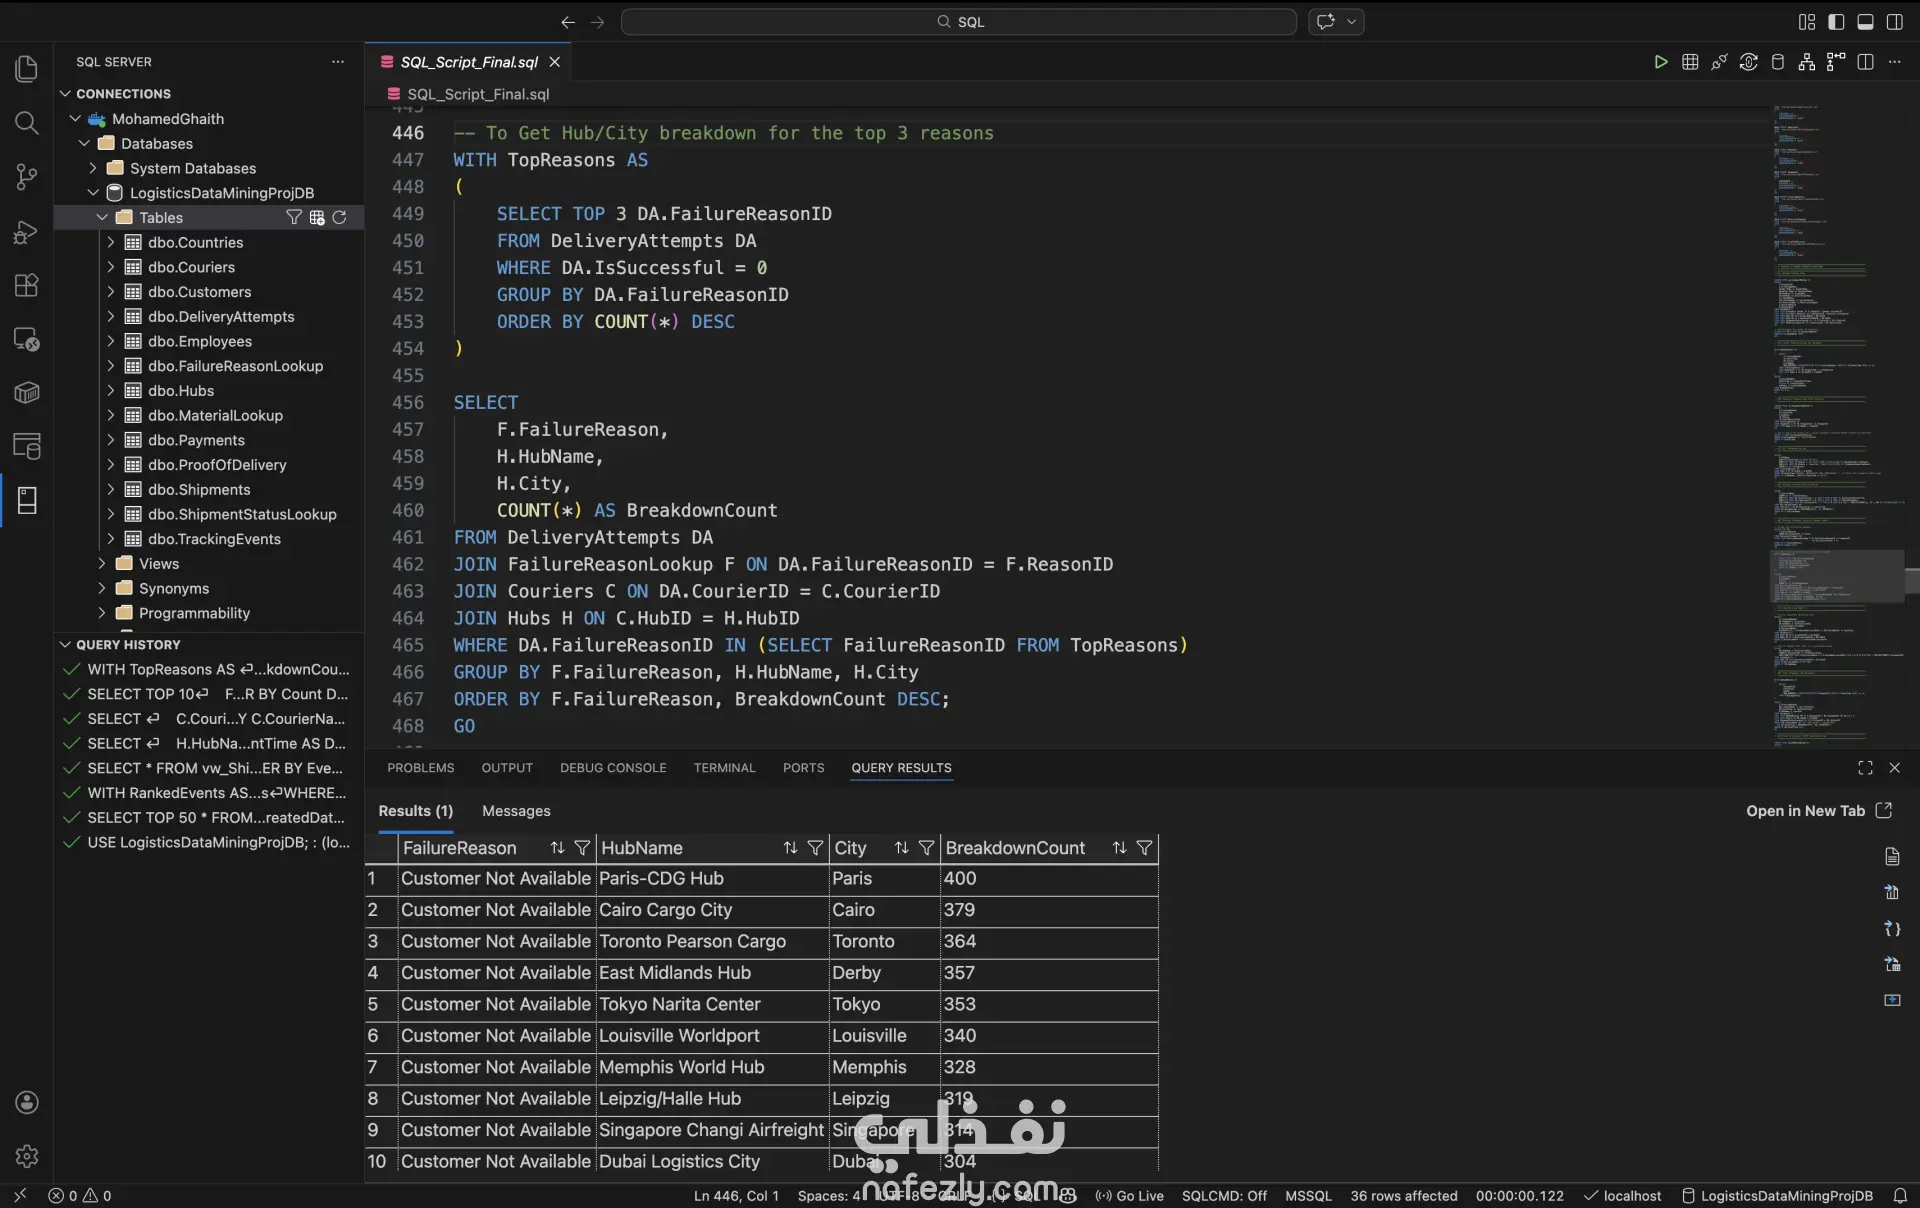Click Open in New Tab

[1819, 811]
